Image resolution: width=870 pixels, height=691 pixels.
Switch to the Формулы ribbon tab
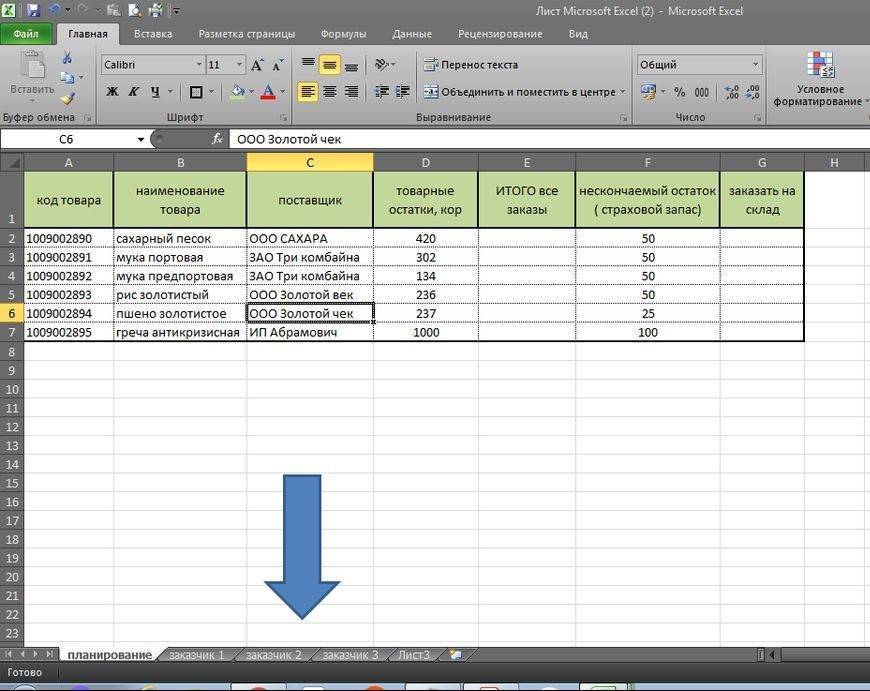click(x=343, y=33)
